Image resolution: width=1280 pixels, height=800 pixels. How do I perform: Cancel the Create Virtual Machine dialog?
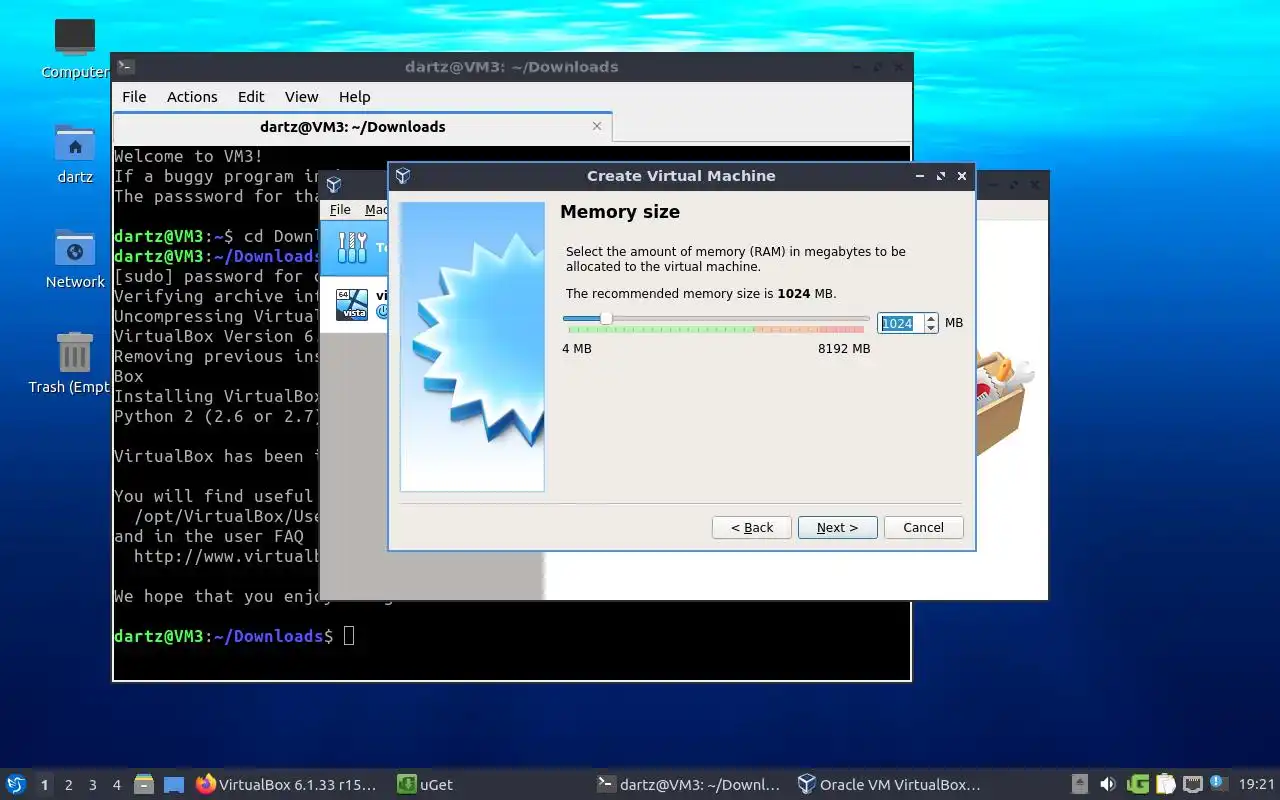pos(923,528)
